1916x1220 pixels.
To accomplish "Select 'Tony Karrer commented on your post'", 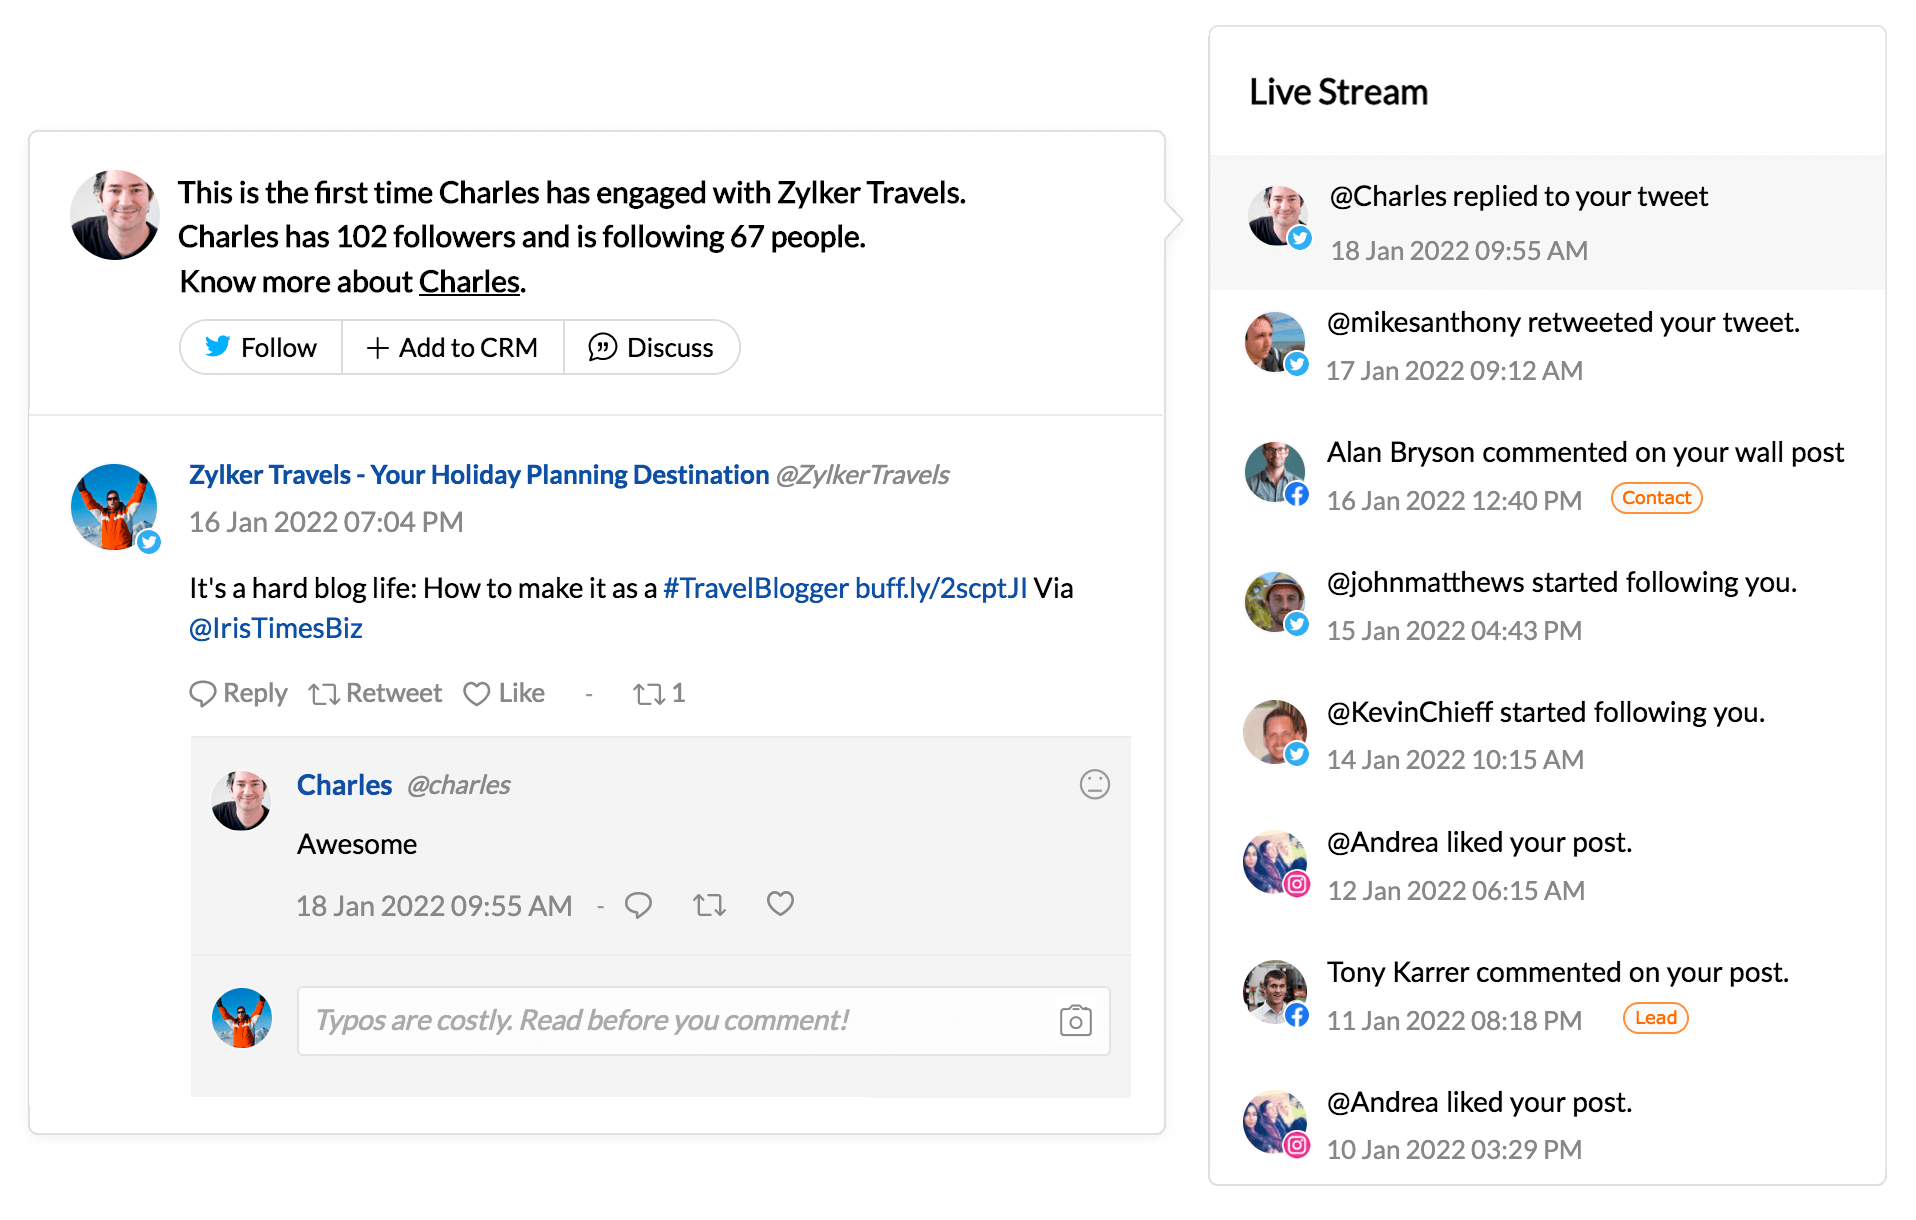I will tap(1547, 995).
